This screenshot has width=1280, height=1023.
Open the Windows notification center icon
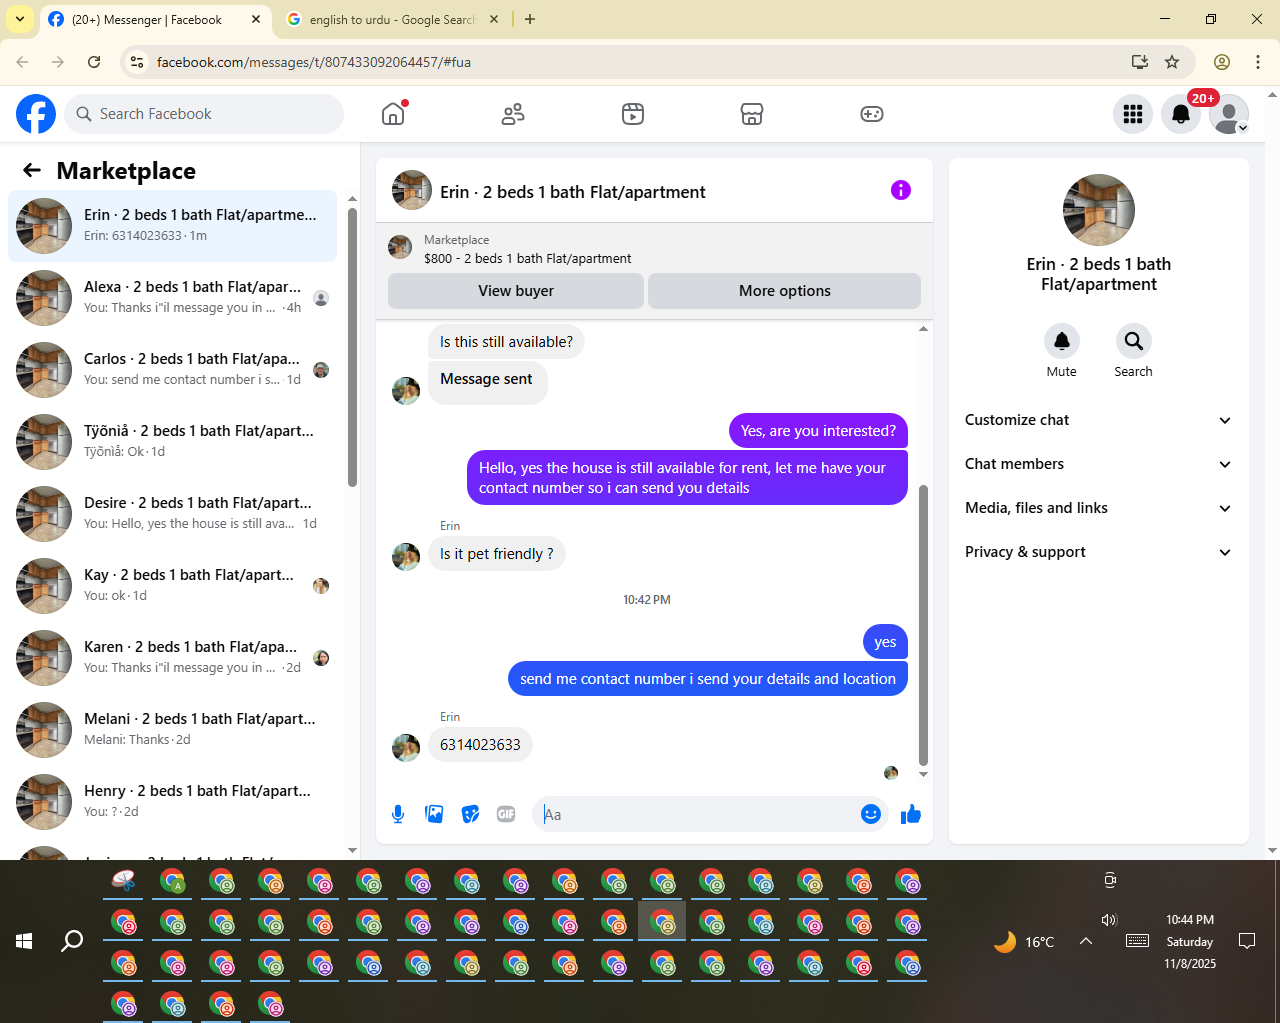coord(1247,941)
